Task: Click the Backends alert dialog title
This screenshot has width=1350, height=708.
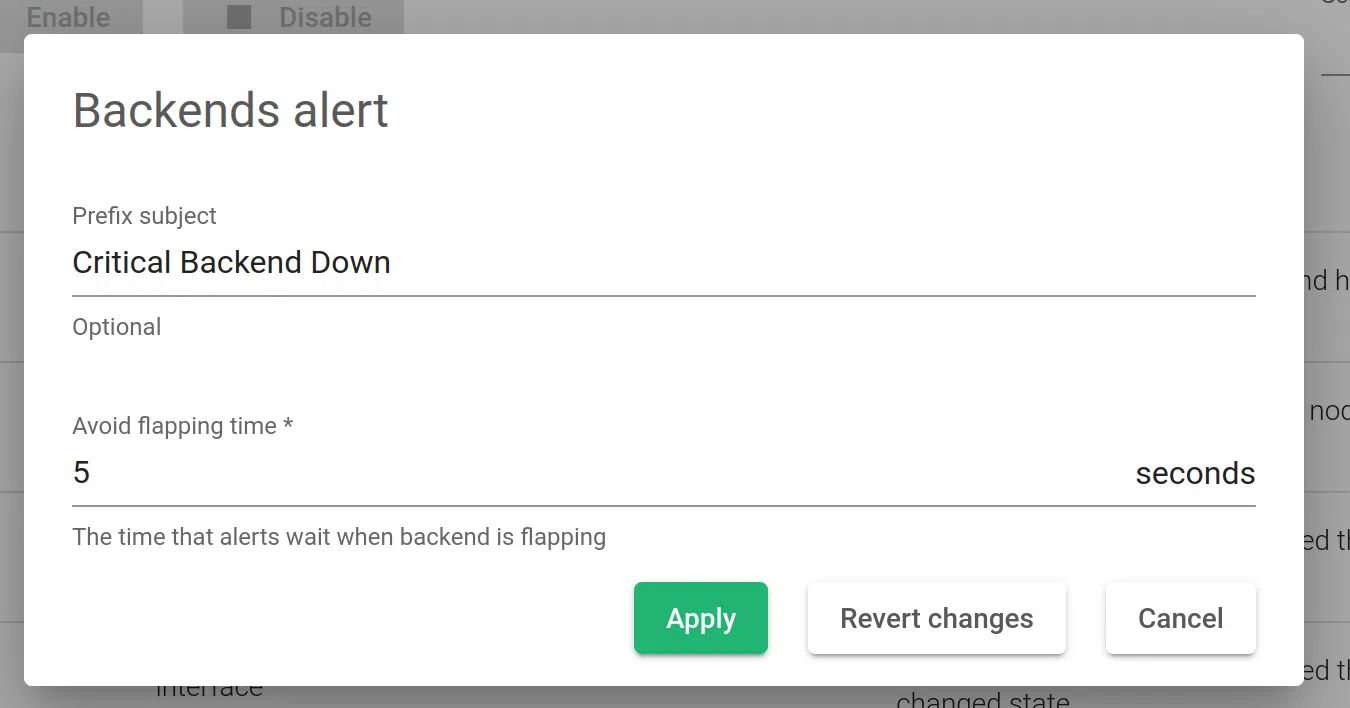Action: click(x=230, y=110)
